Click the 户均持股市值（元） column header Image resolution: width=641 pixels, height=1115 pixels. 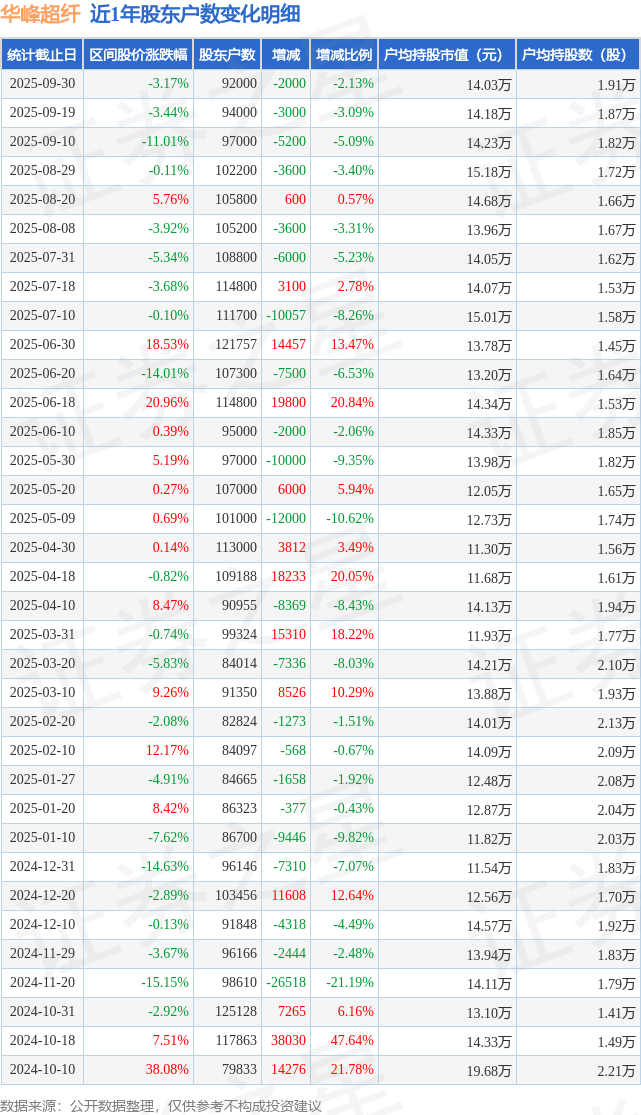point(446,55)
